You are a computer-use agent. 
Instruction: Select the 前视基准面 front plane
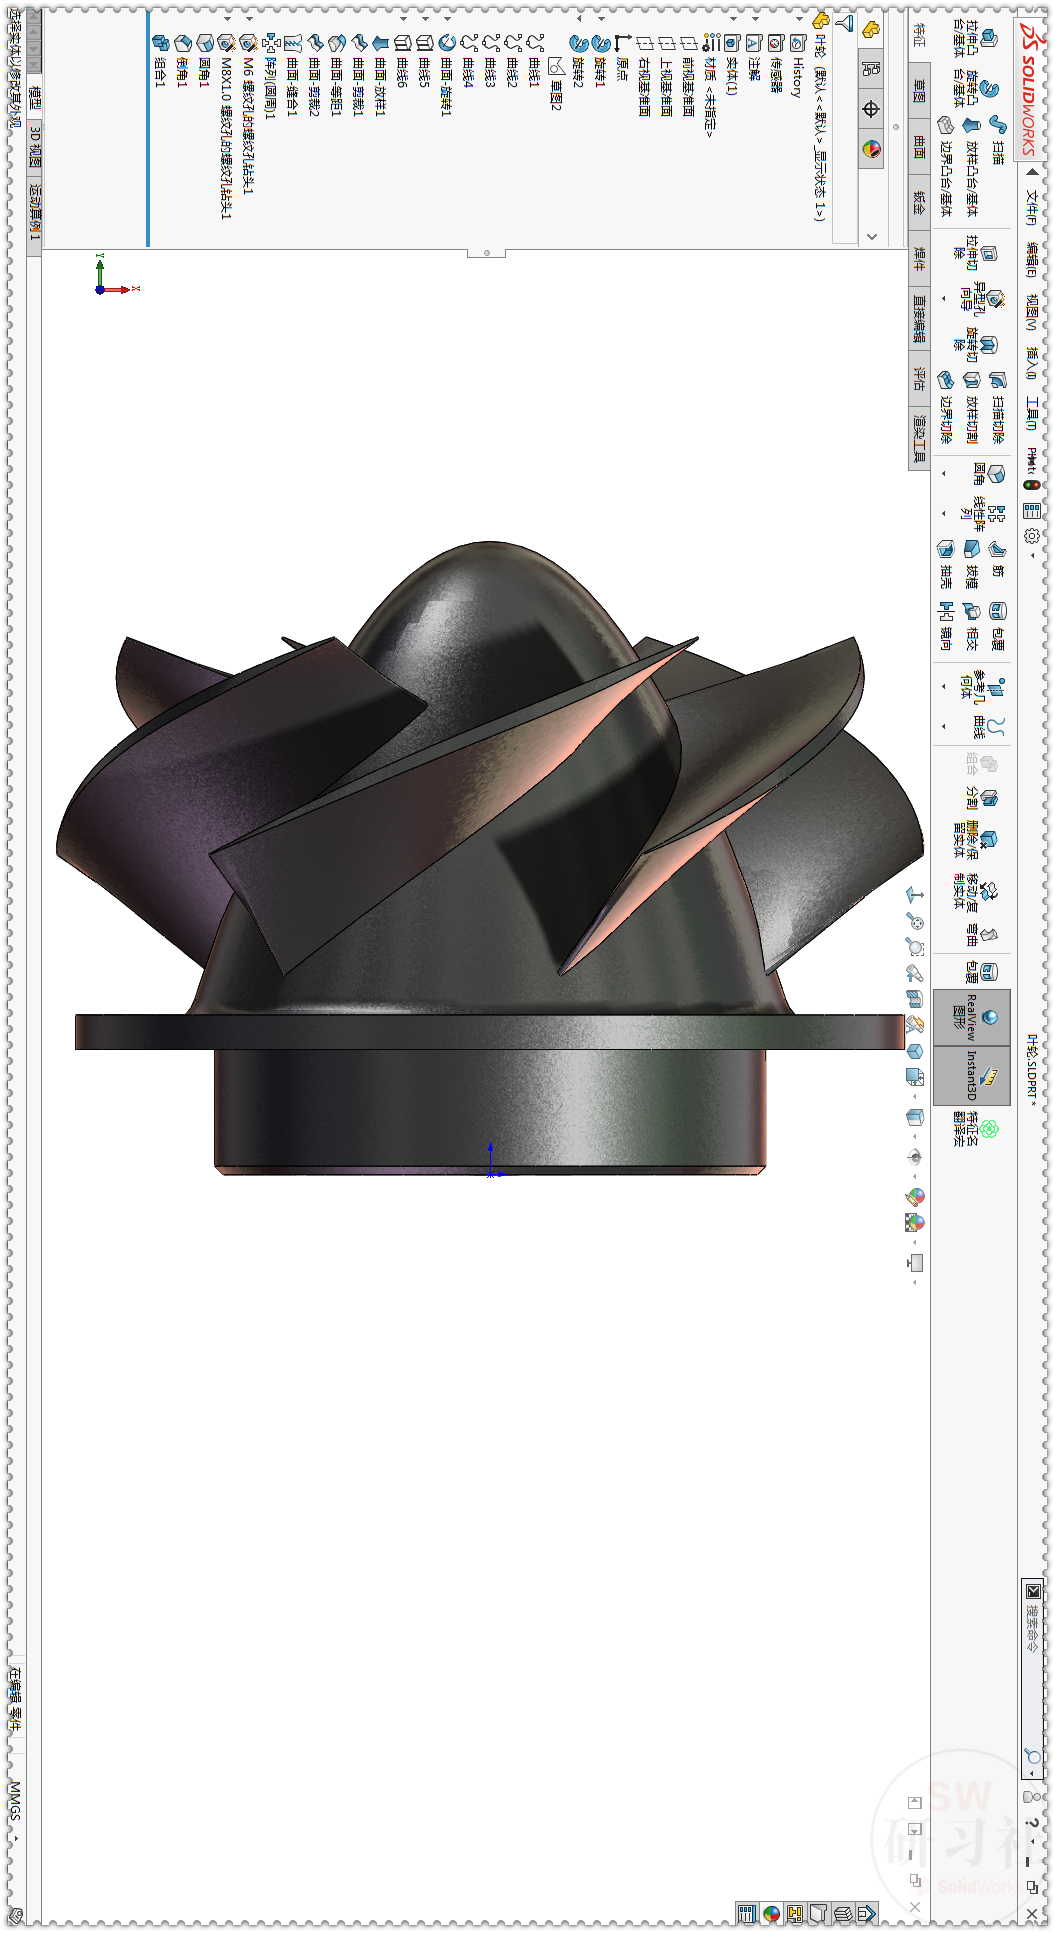click(x=688, y=76)
